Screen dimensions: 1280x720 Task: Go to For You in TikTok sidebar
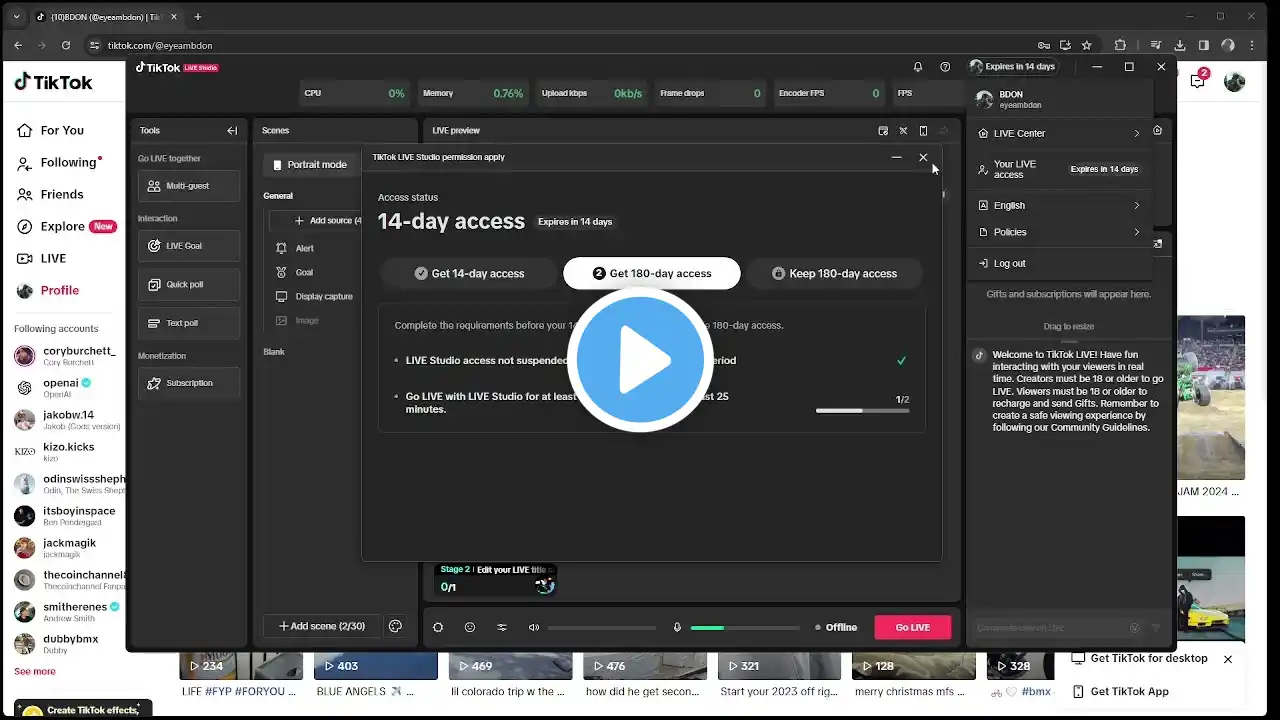coord(50,130)
